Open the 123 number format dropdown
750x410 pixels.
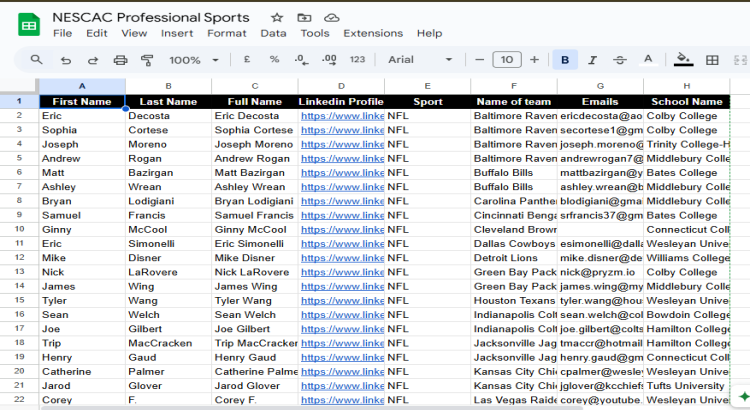(357, 60)
